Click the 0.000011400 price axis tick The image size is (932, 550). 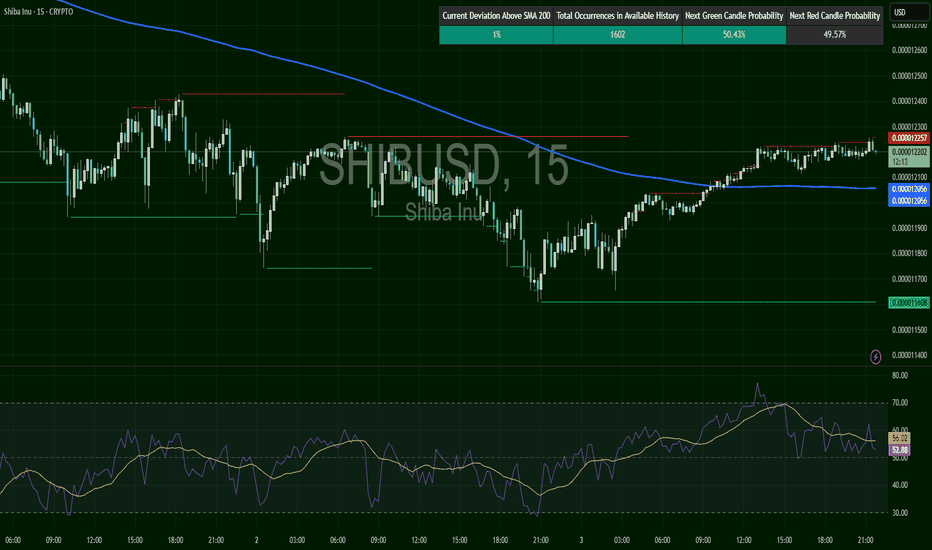909,356
